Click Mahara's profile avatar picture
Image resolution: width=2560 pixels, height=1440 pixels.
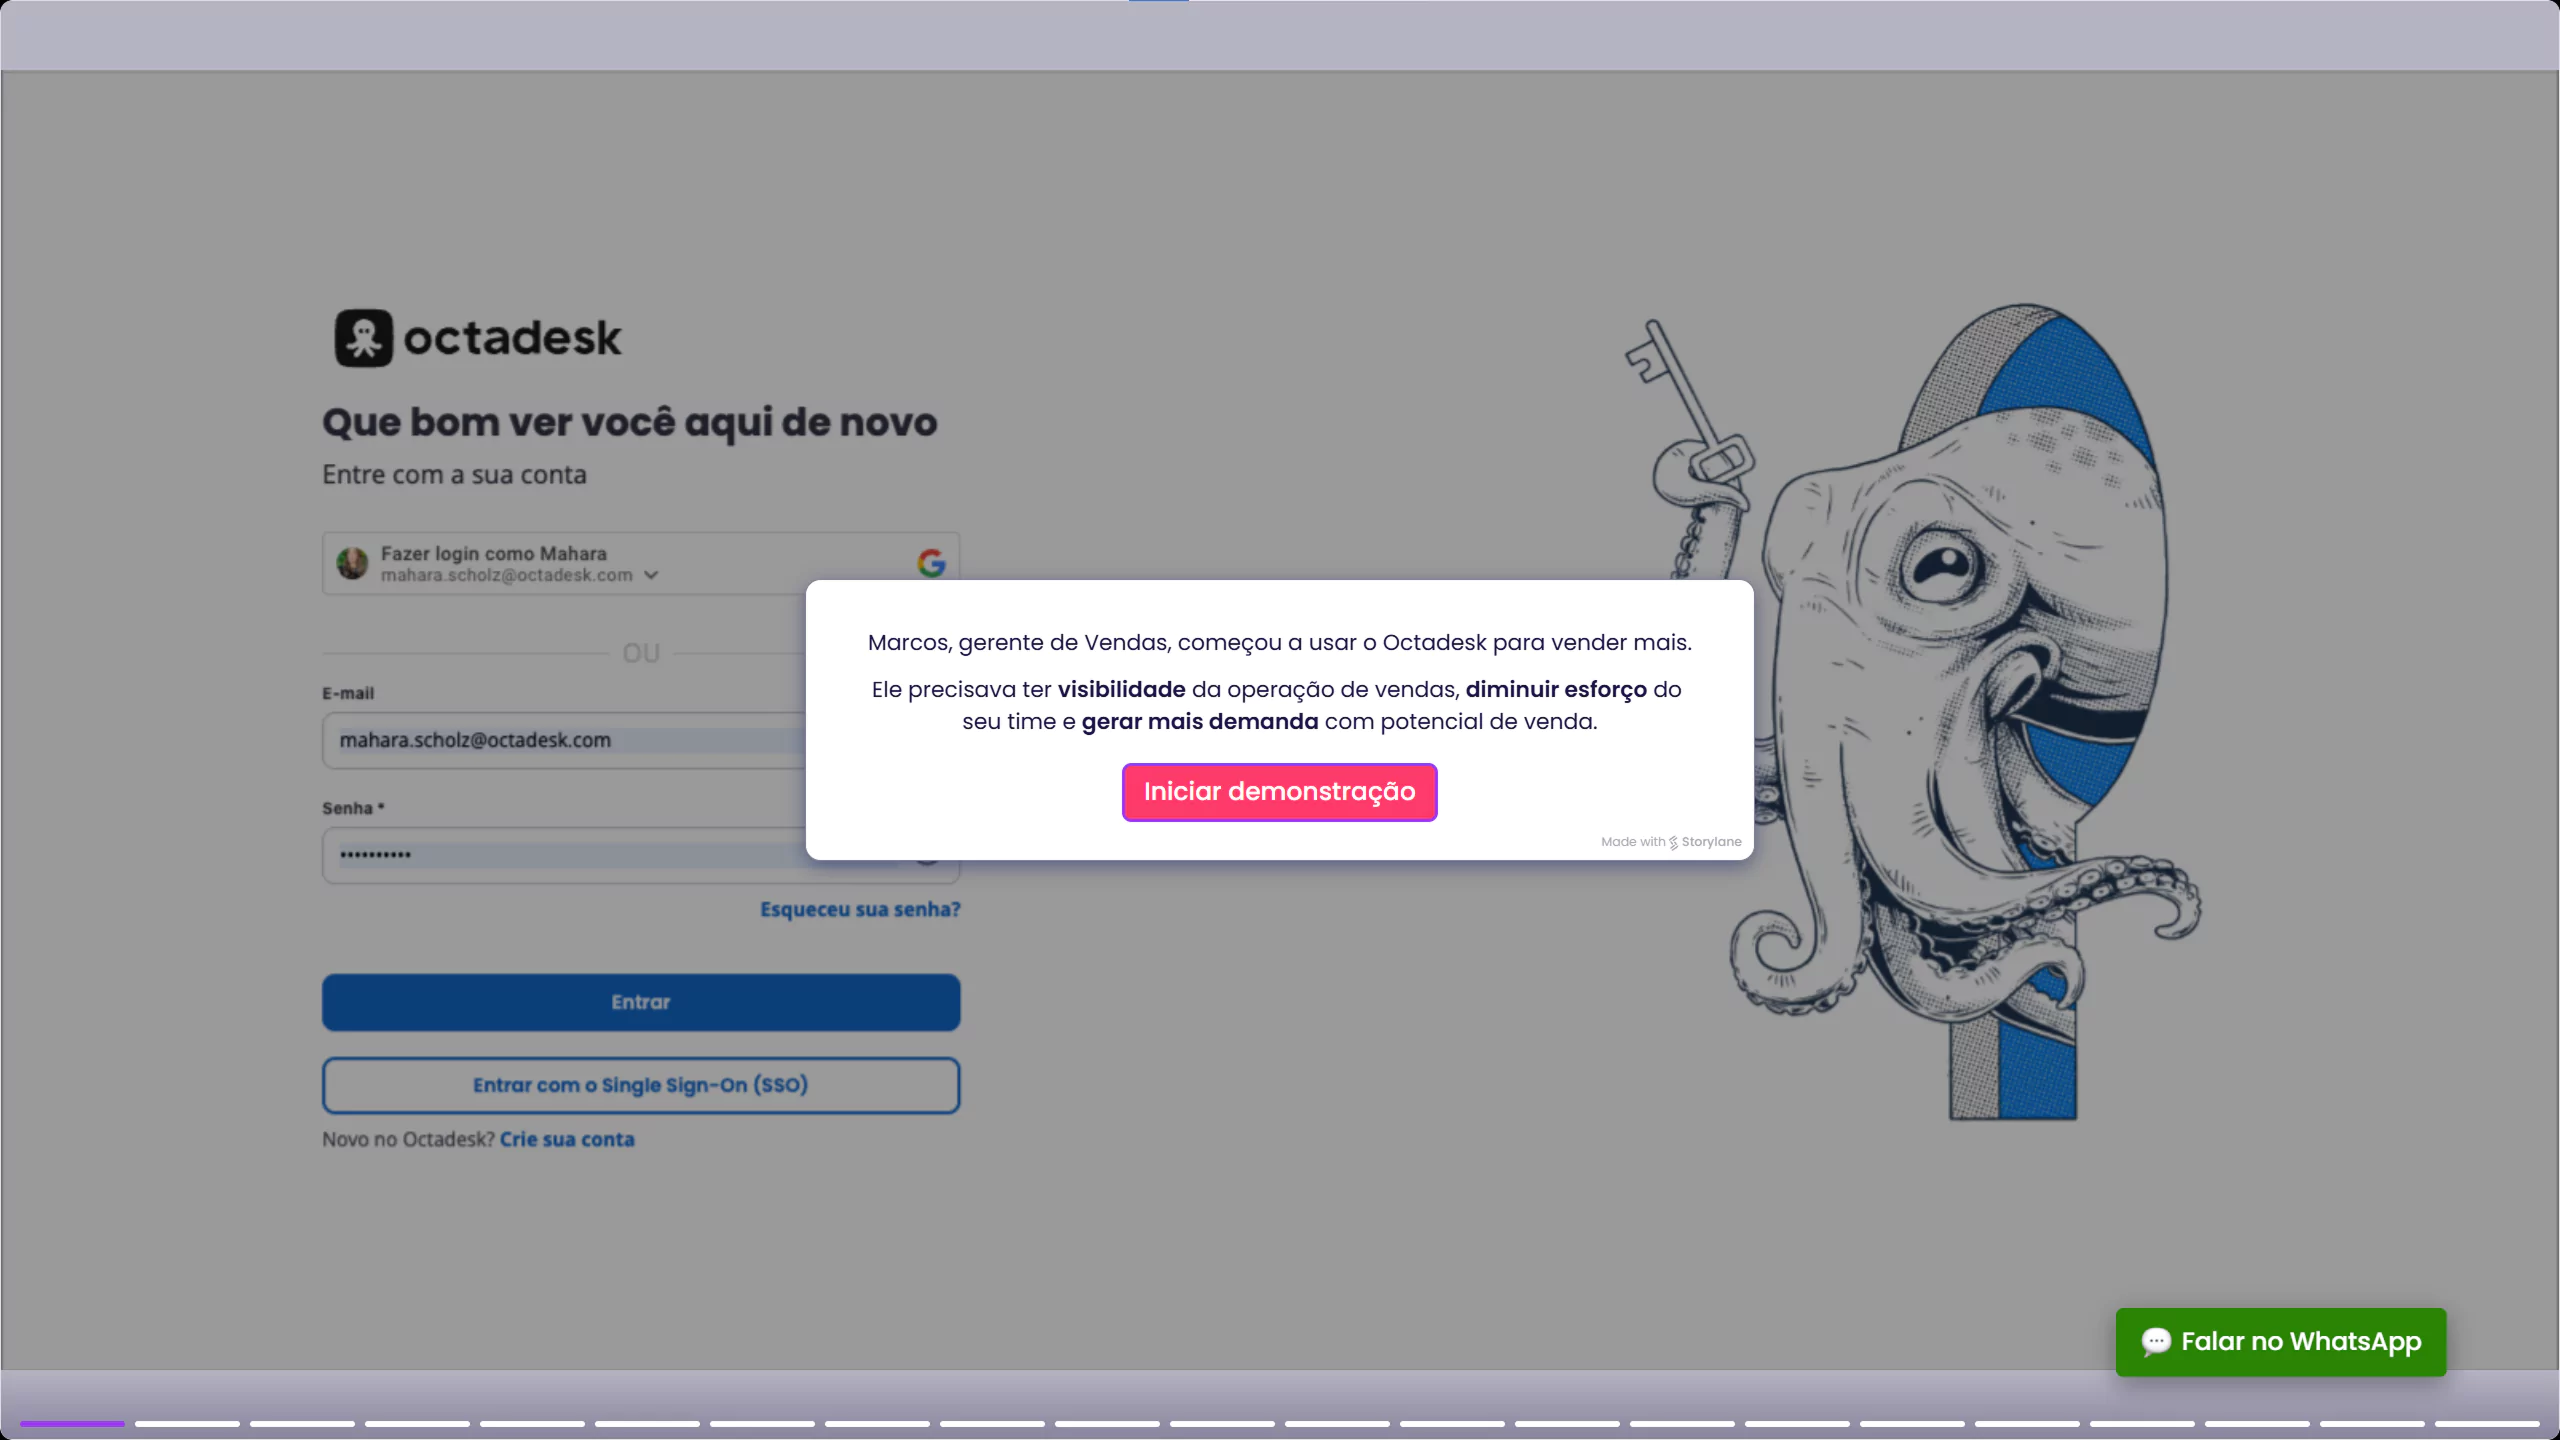(x=352, y=563)
